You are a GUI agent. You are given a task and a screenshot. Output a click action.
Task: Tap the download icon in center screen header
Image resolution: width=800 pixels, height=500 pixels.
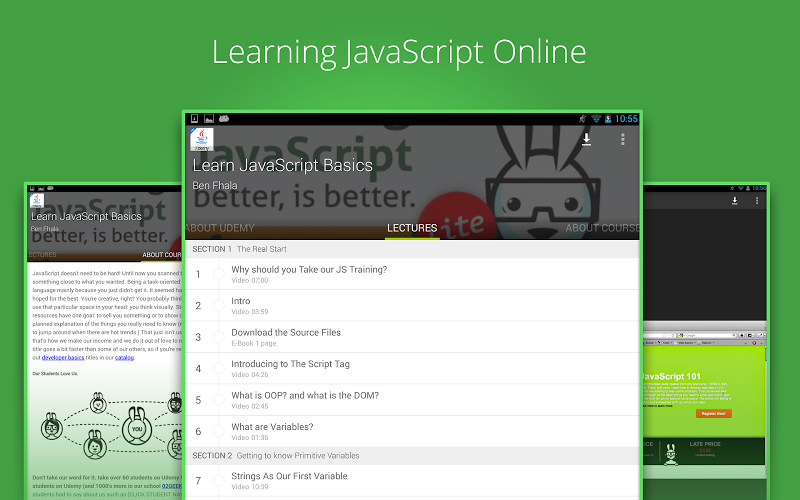click(586, 139)
